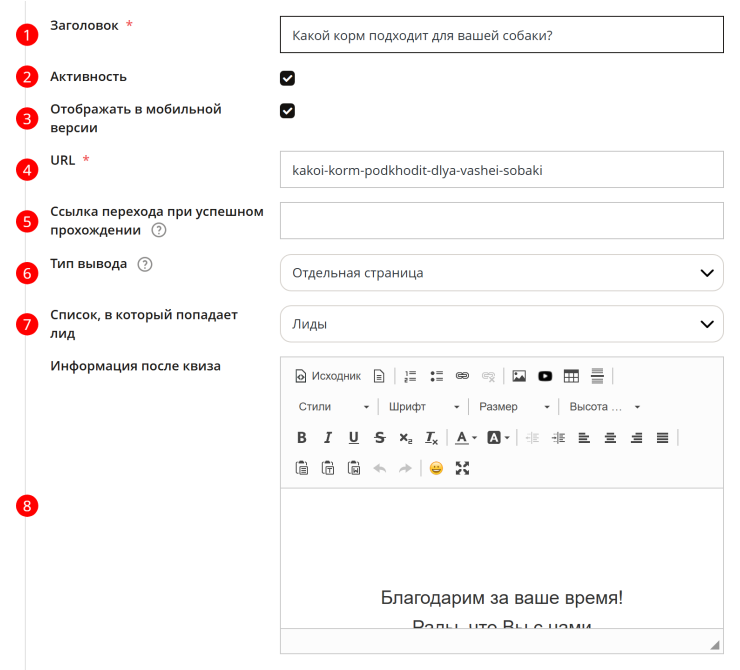The width and height of the screenshot is (740, 670).
Task: Click the Заголовок input field
Action: tap(502, 34)
